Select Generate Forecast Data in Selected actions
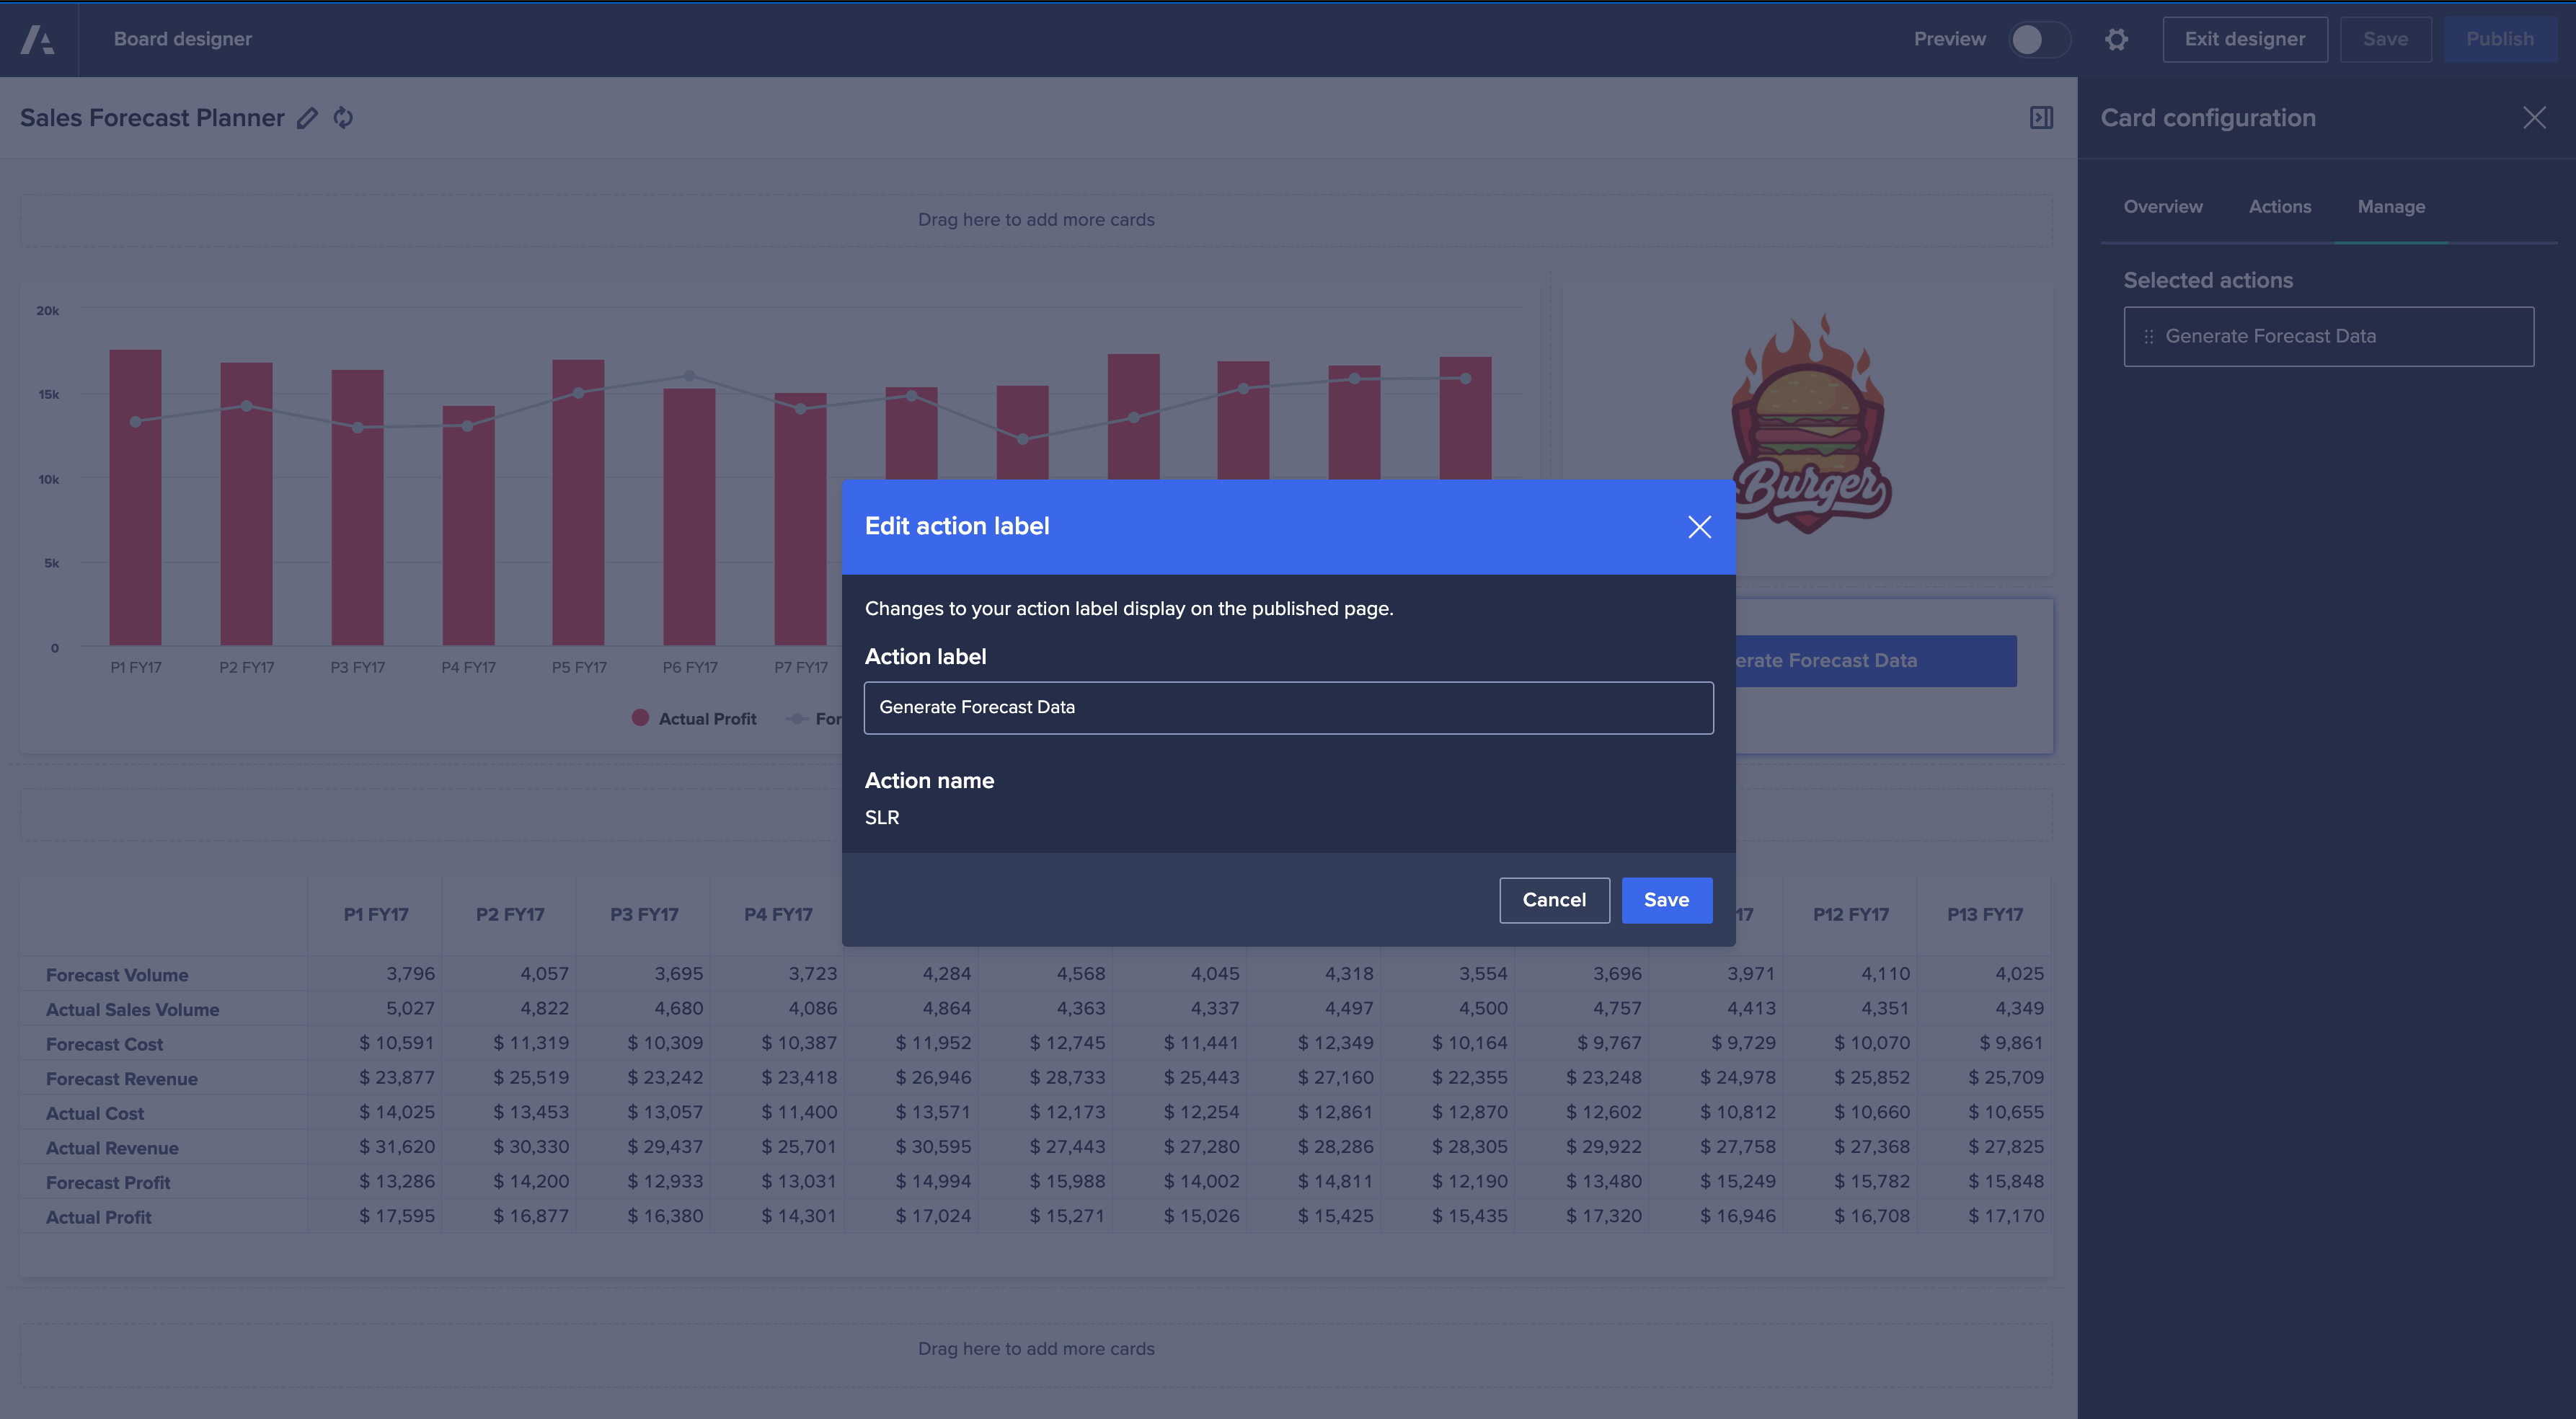 (x=2328, y=337)
